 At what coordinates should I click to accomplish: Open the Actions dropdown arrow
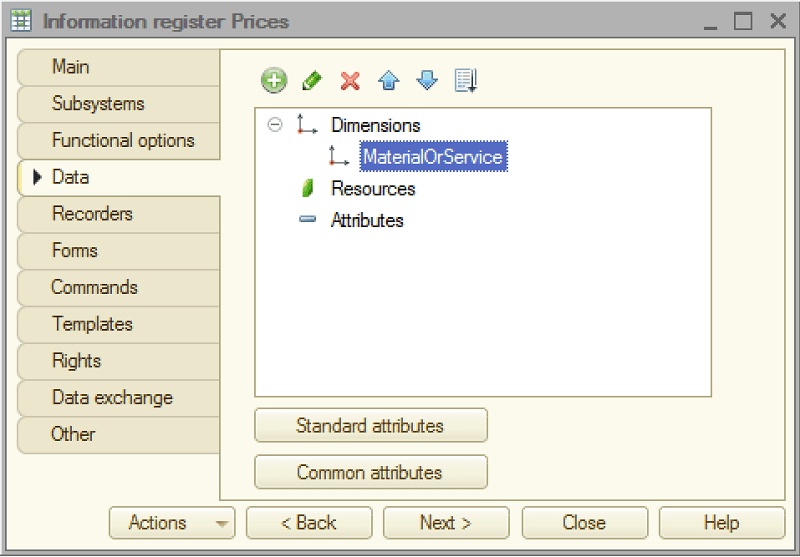pos(221,523)
